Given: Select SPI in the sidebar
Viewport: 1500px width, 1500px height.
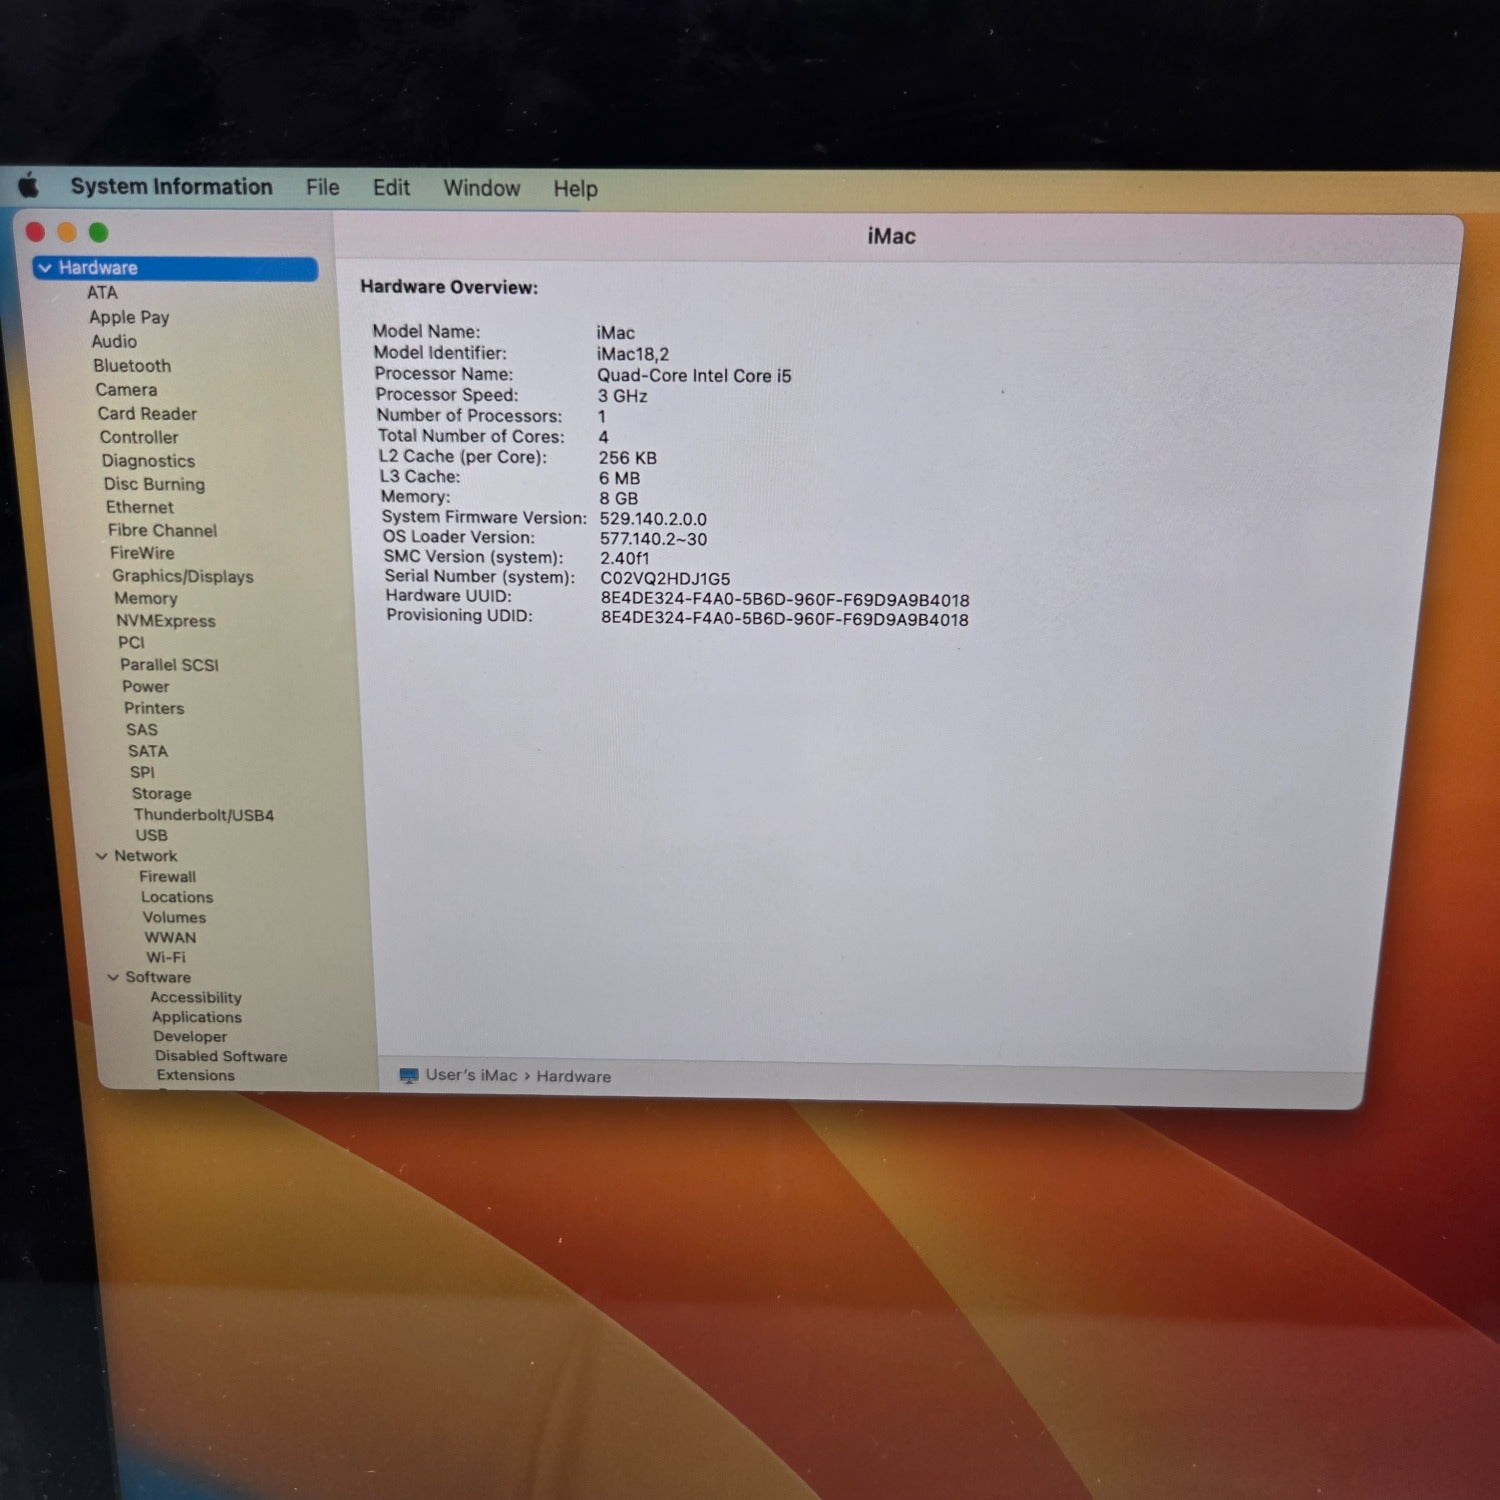Looking at the screenshot, I should point(142,772).
